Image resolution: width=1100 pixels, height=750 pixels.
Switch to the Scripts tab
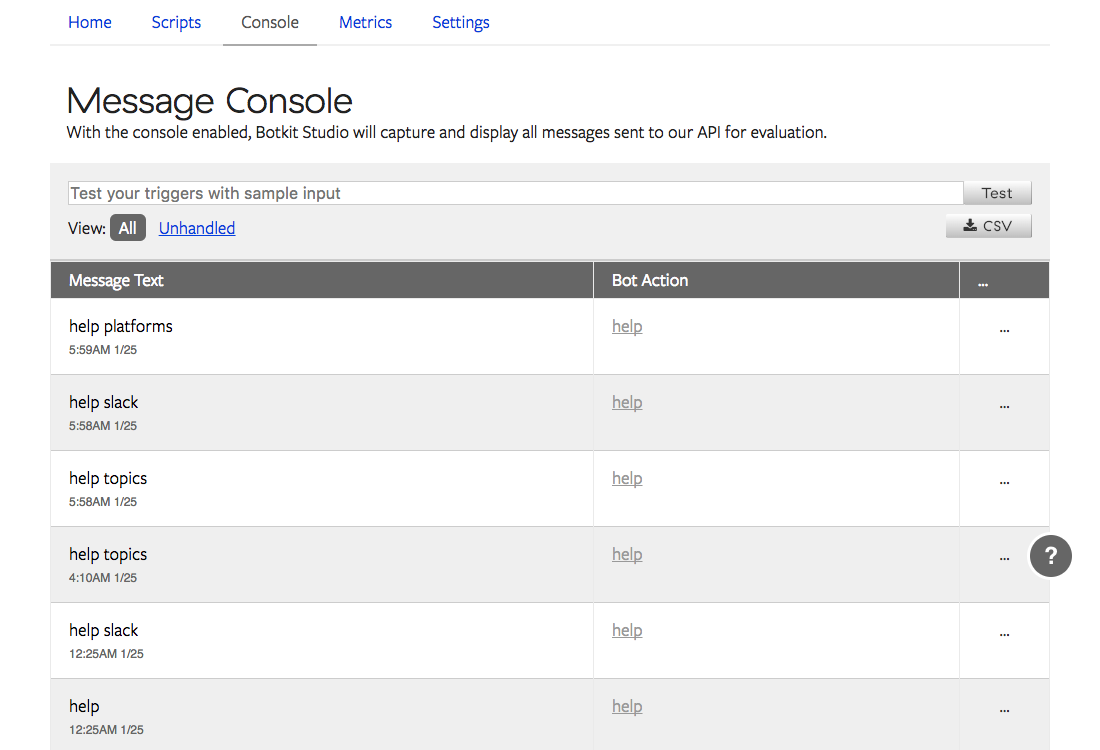pyautogui.click(x=176, y=22)
